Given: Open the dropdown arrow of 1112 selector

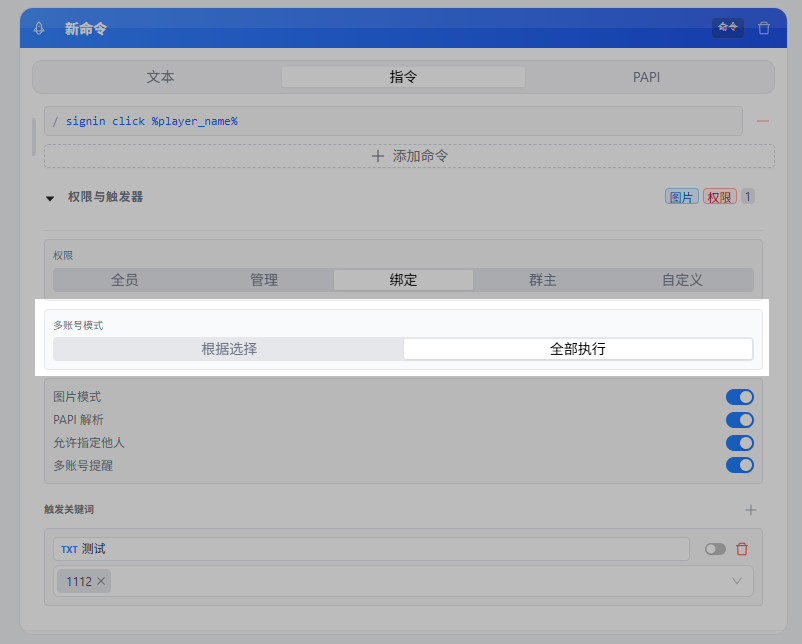Looking at the screenshot, I should click(x=738, y=581).
